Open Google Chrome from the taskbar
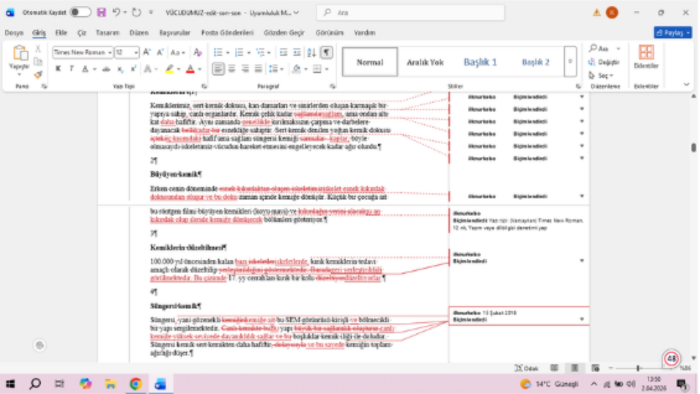Image resolution: width=700 pixels, height=394 pixels. (136, 384)
